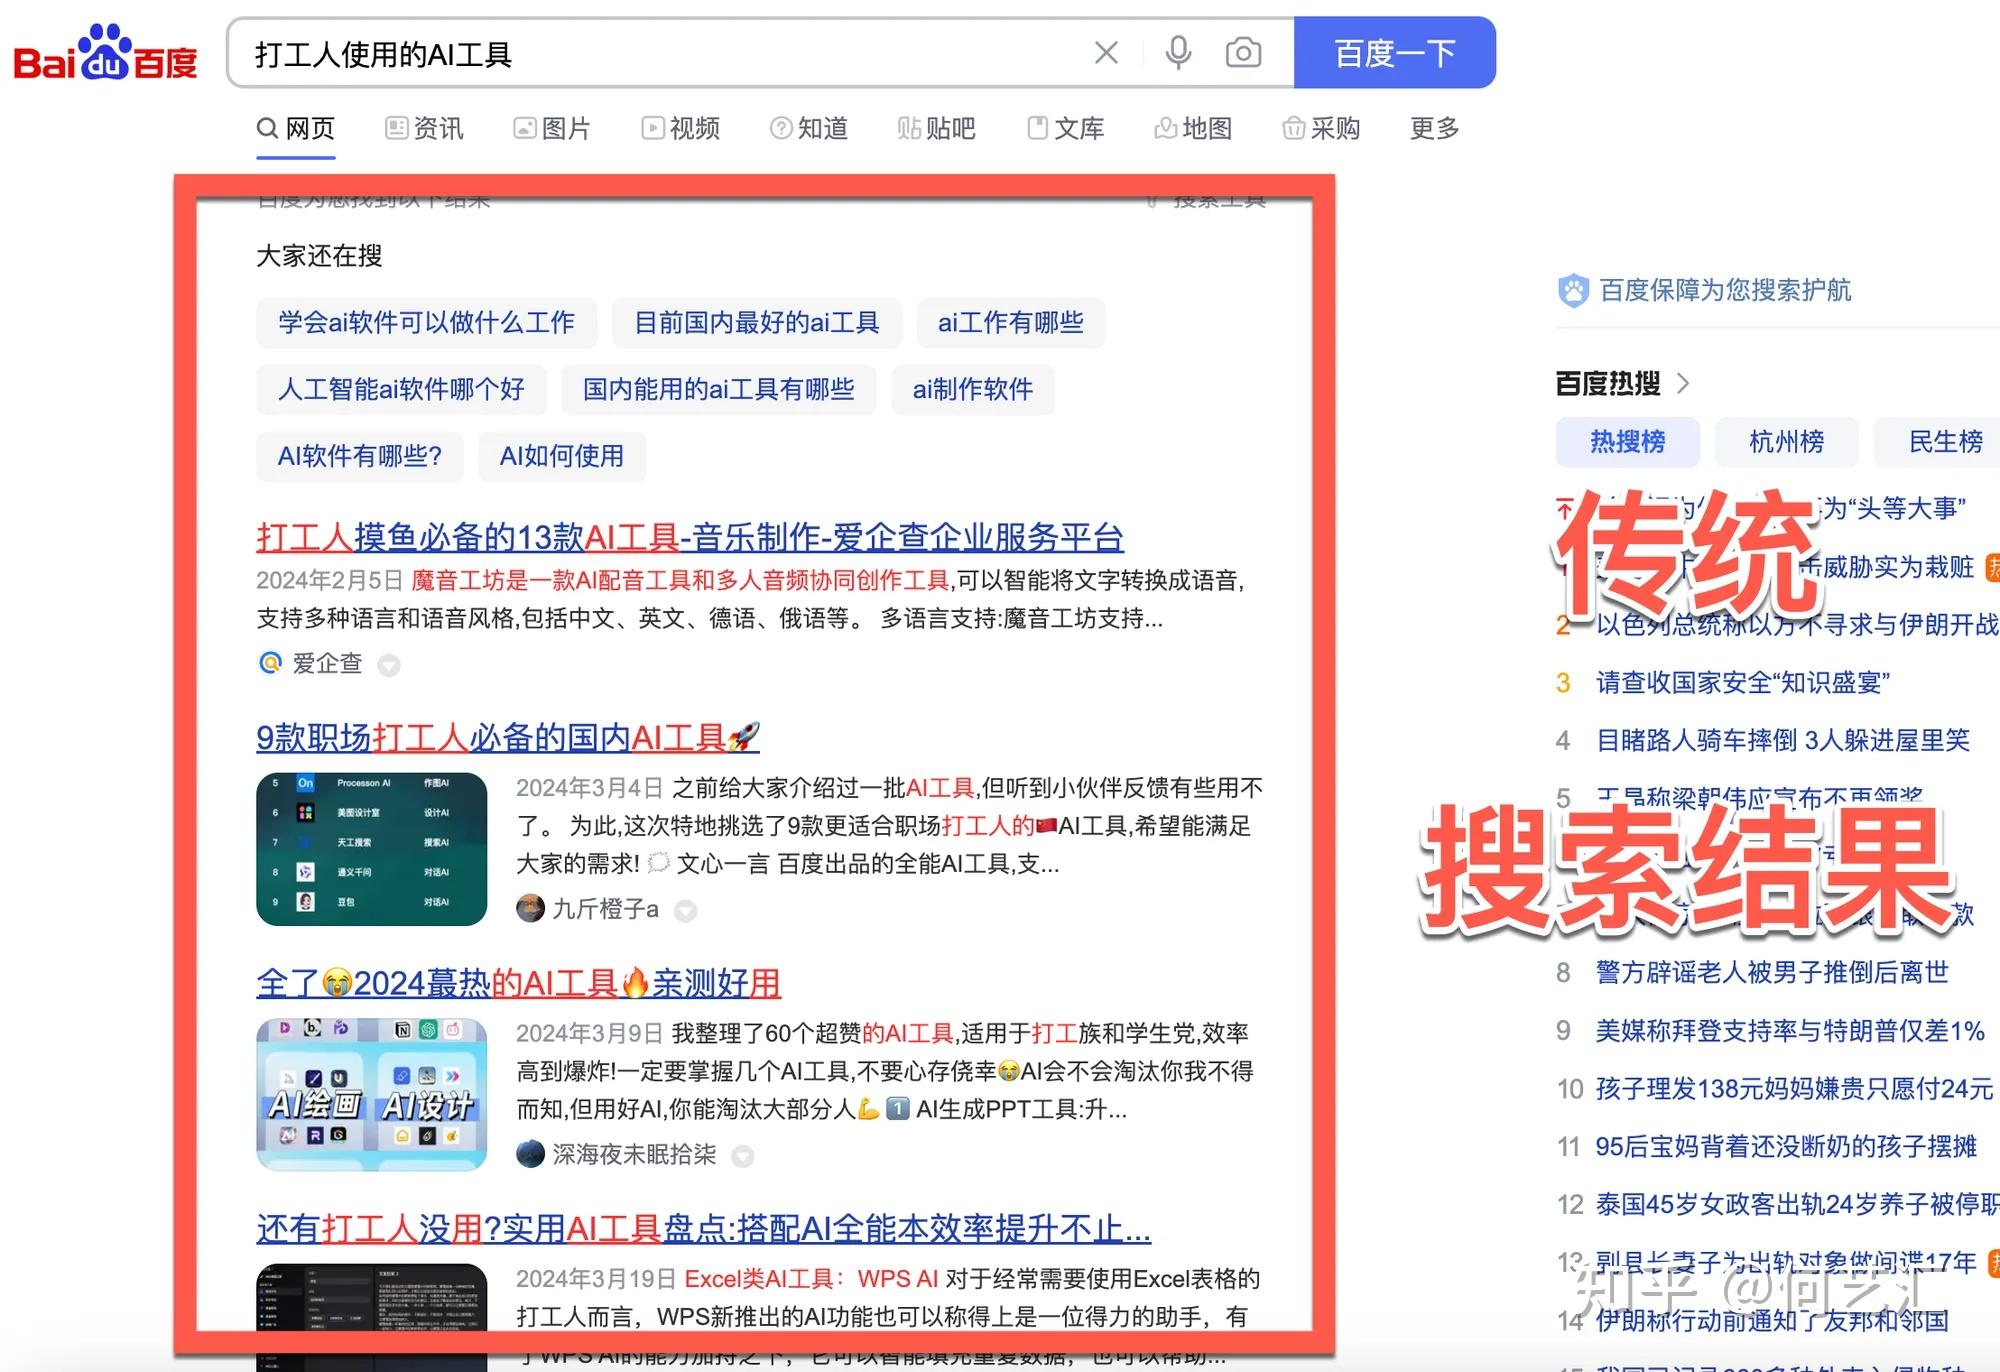Open the 爱企查 source link
Viewport: 2000px width, 1372px height.
point(327,663)
